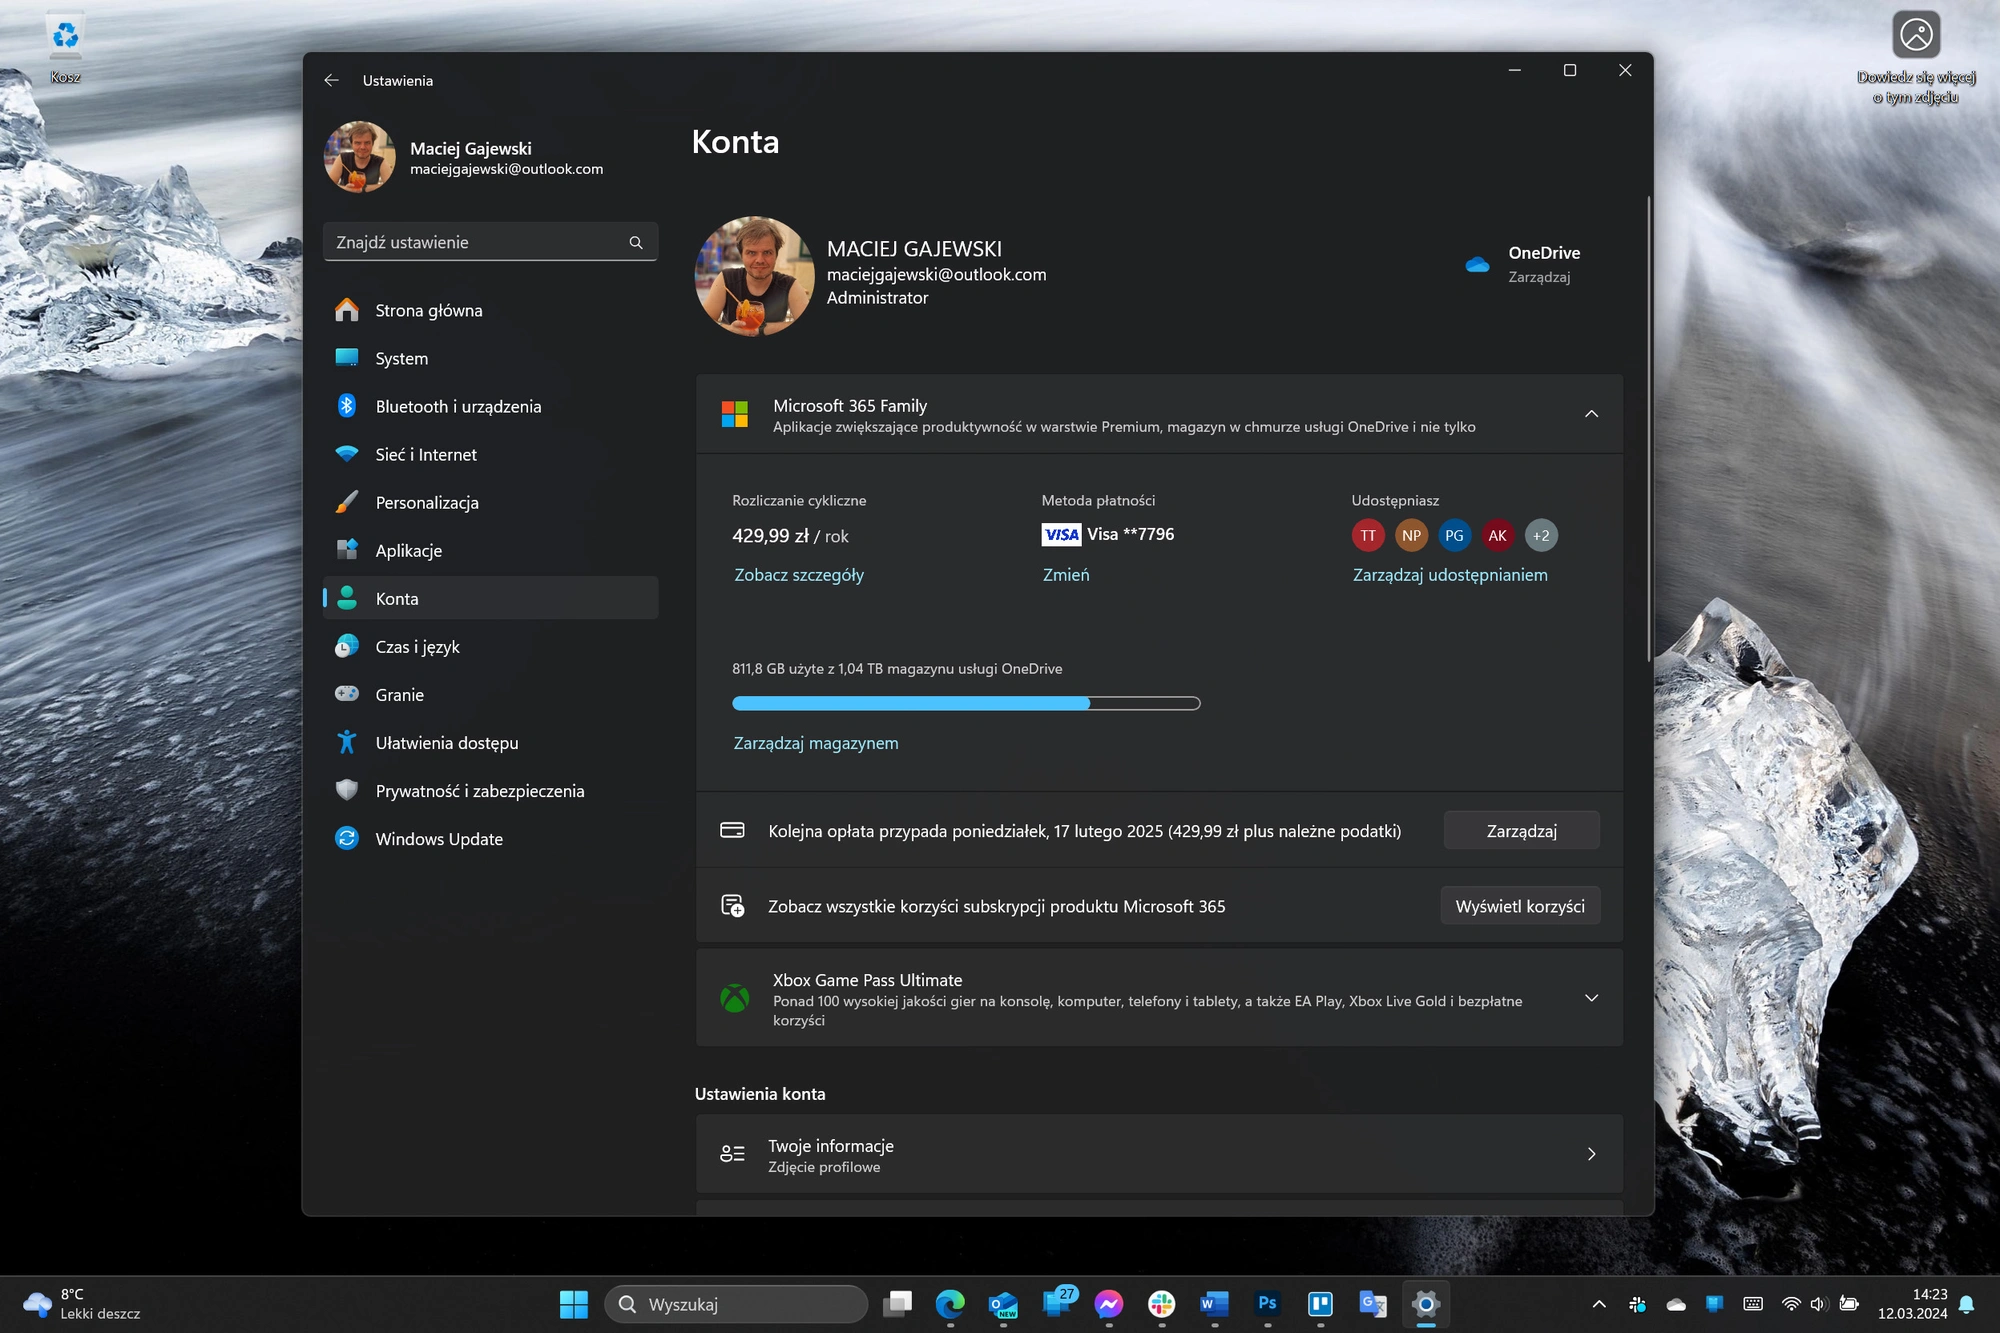2000x1333 pixels.
Task: Select Konta in the sidebar
Action: point(490,598)
